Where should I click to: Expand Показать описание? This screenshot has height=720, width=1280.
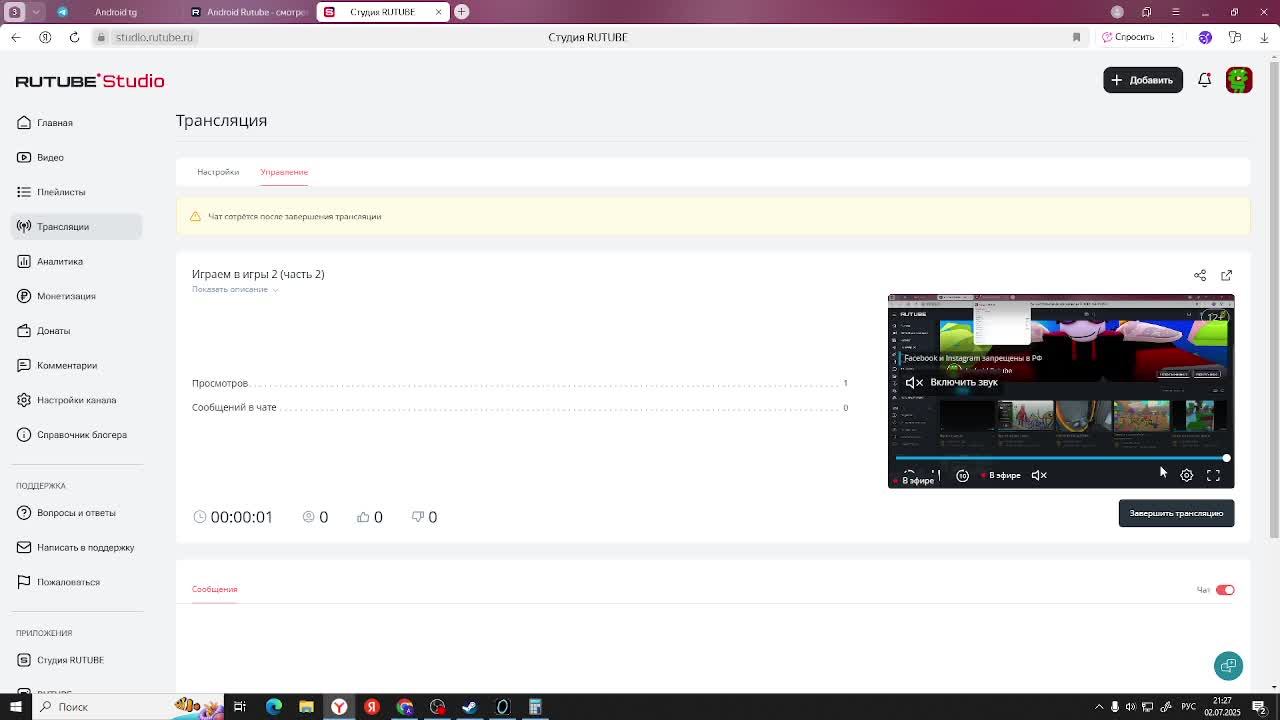(x=235, y=289)
